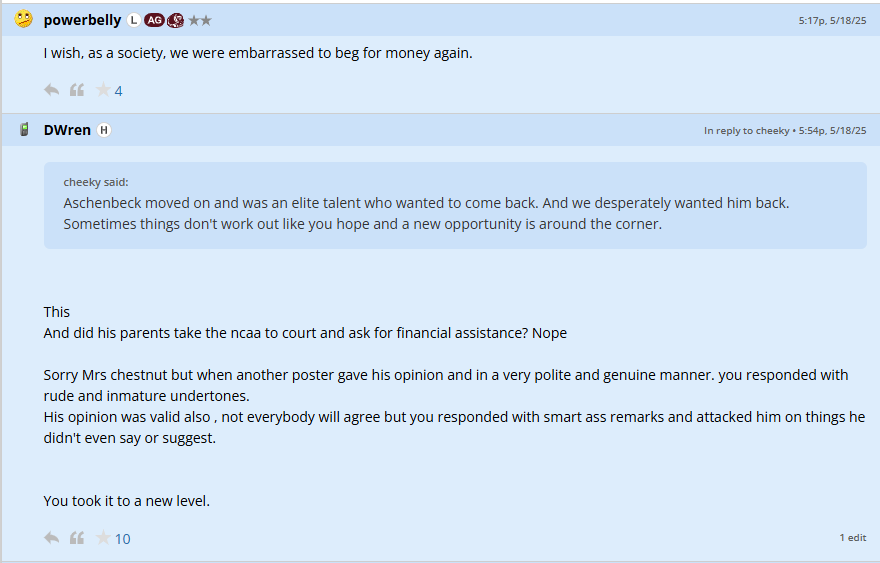This screenshot has width=880, height=563.
Task: Open DWren's user profile
Action: (67, 130)
